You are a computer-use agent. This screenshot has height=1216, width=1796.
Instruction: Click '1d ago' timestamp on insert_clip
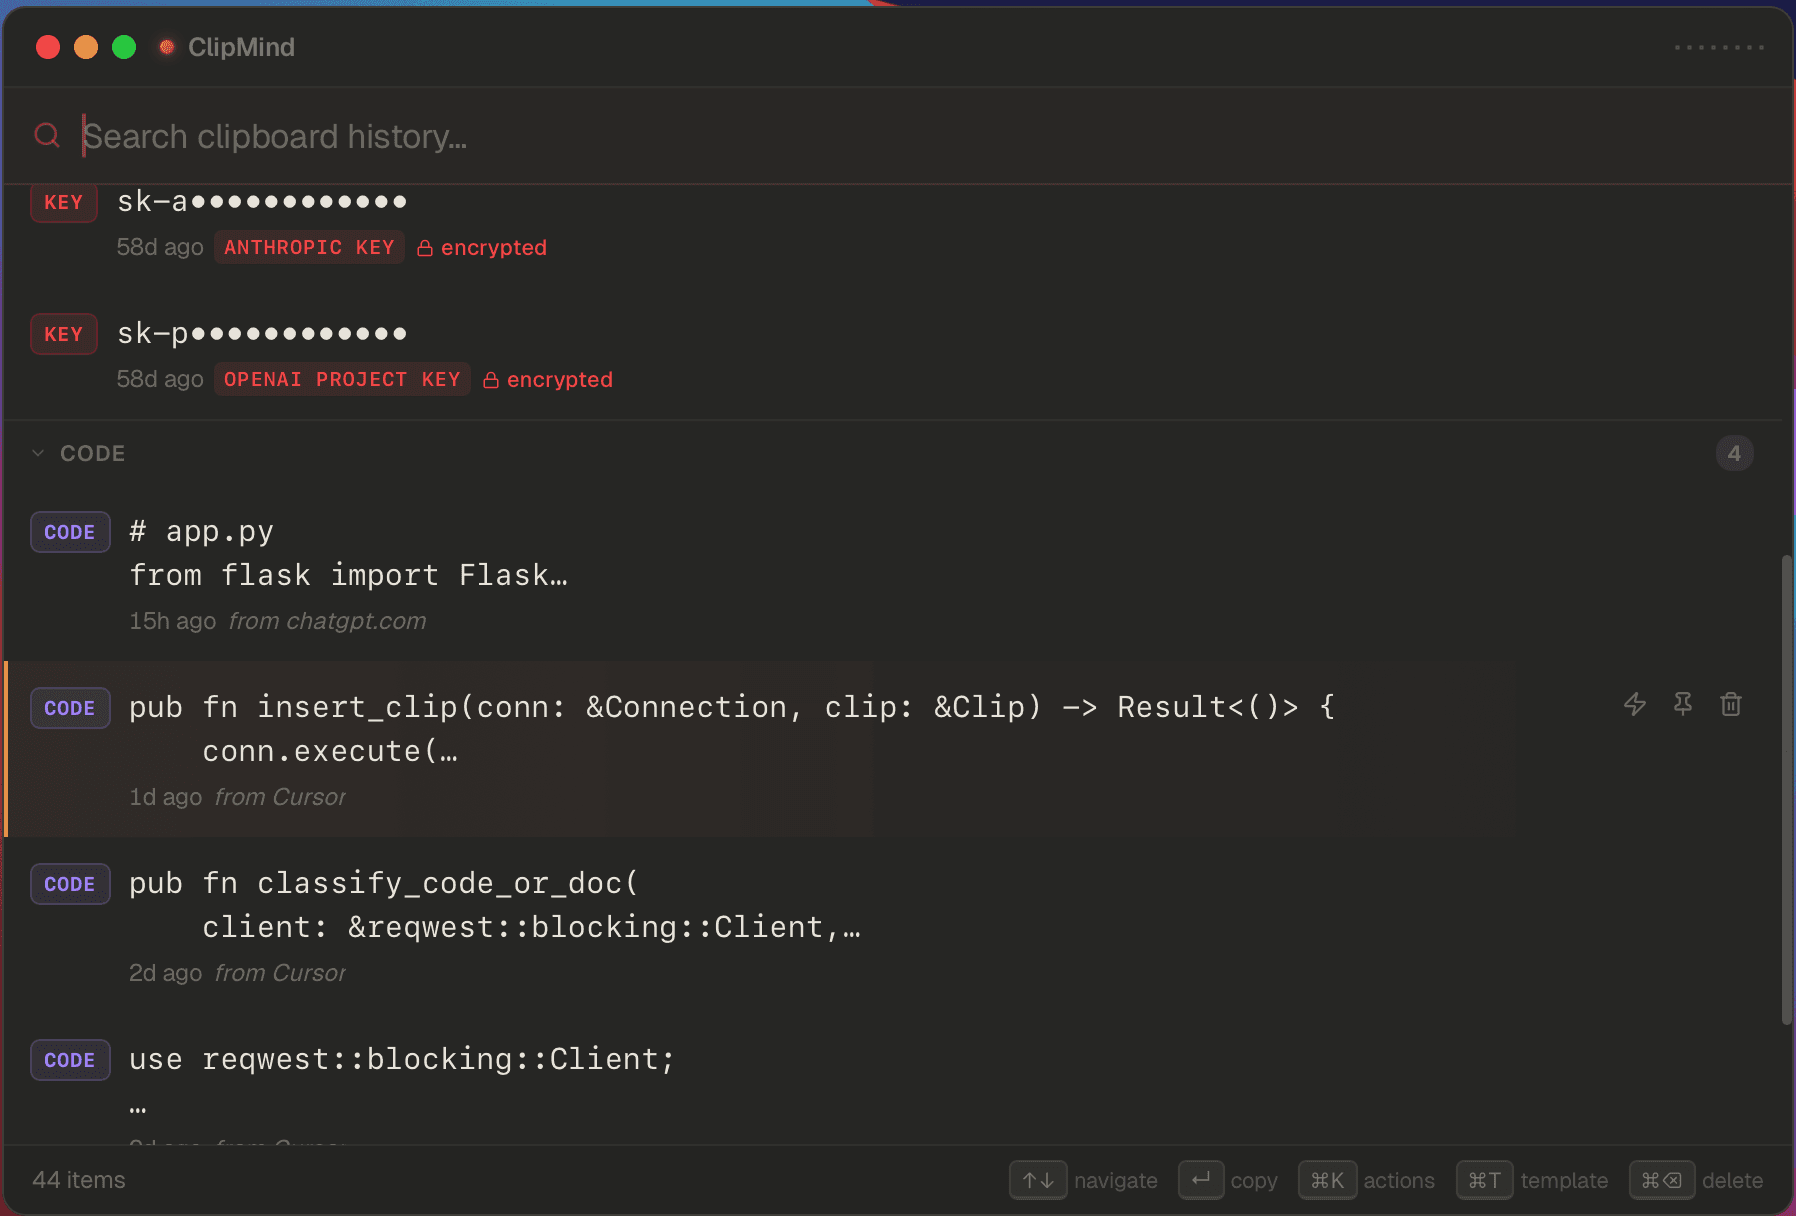(166, 797)
